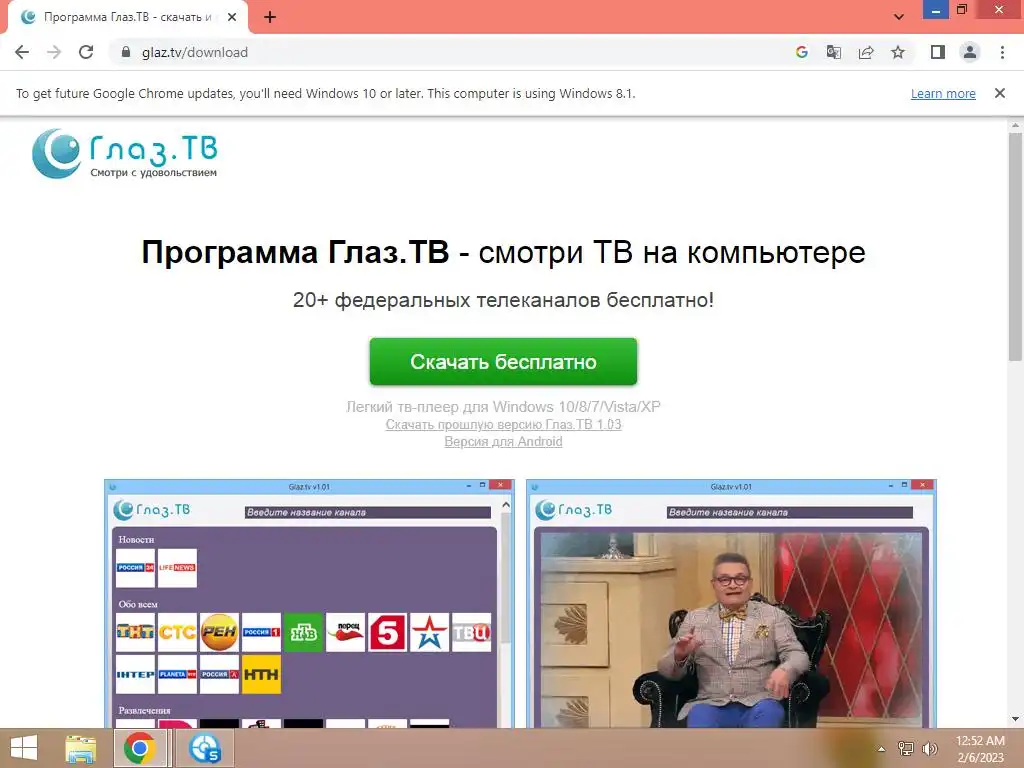Click the forward navigation arrow
This screenshot has width=1024, height=768.
click(54, 52)
